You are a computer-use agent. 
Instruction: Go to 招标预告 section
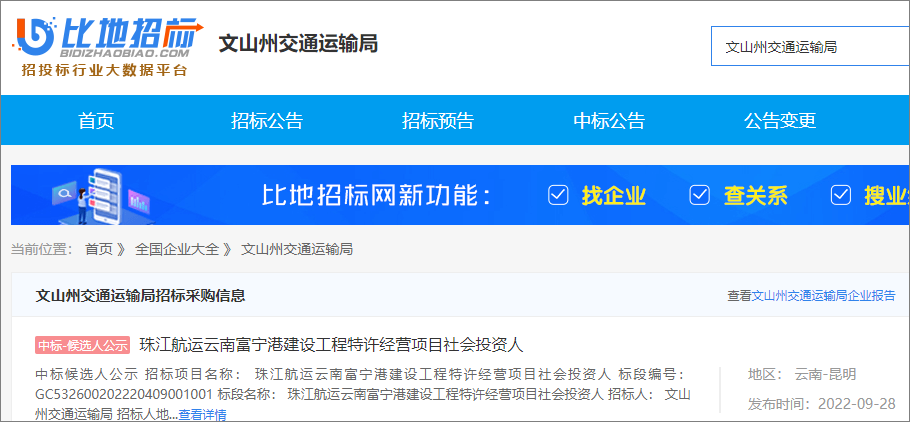pyautogui.click(x=438, y=121)
